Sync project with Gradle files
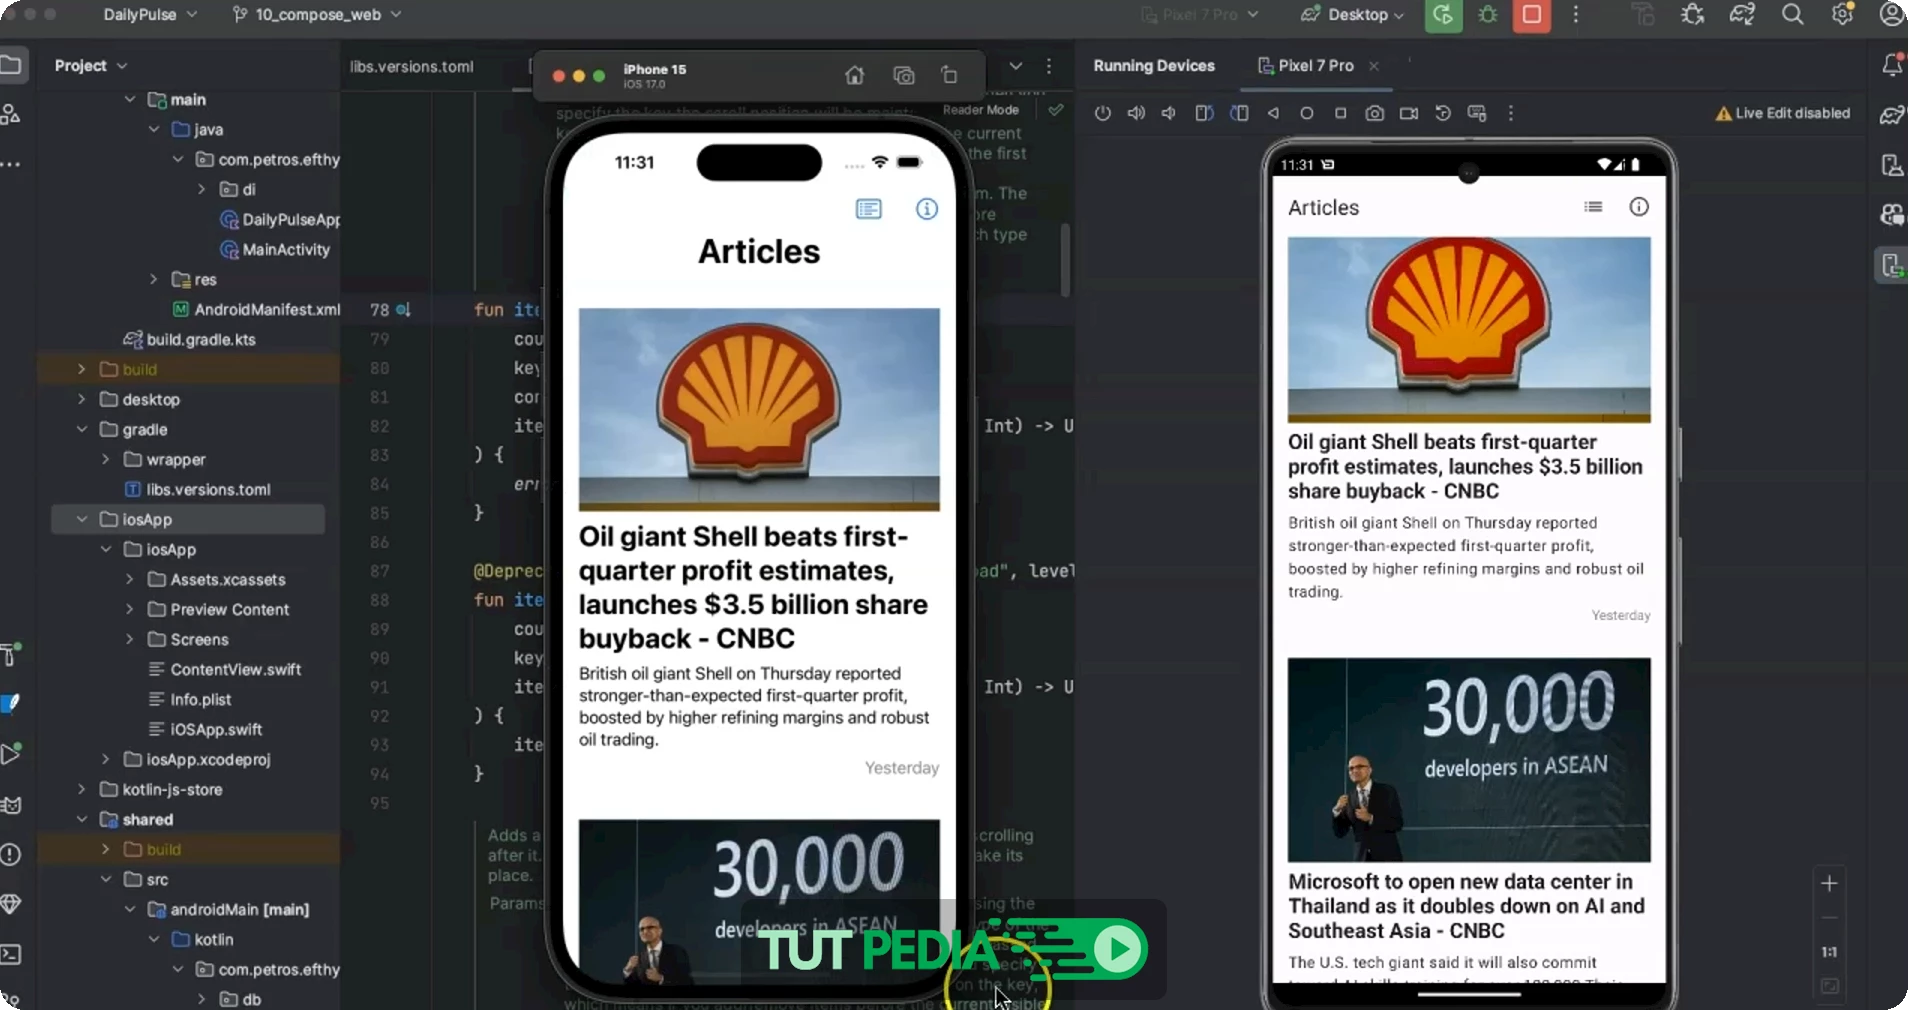The width and height of the screenshot is (1908, 1010). tap(1743, 15)
